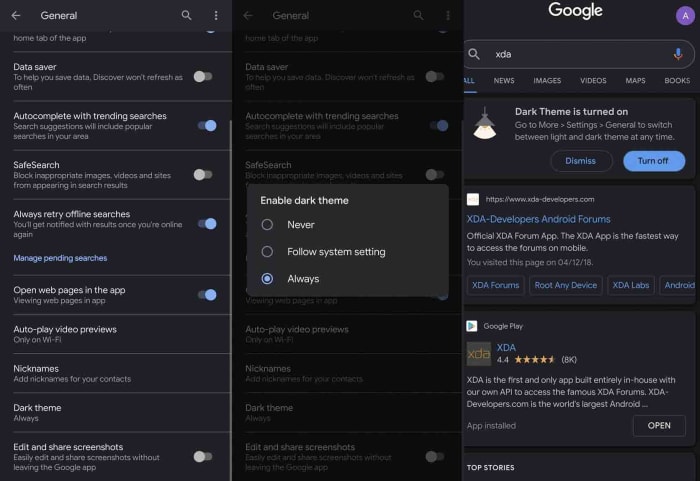Tap the Android chip in sitelinks
Screen dimensions: 700x481
click(678, 285)
